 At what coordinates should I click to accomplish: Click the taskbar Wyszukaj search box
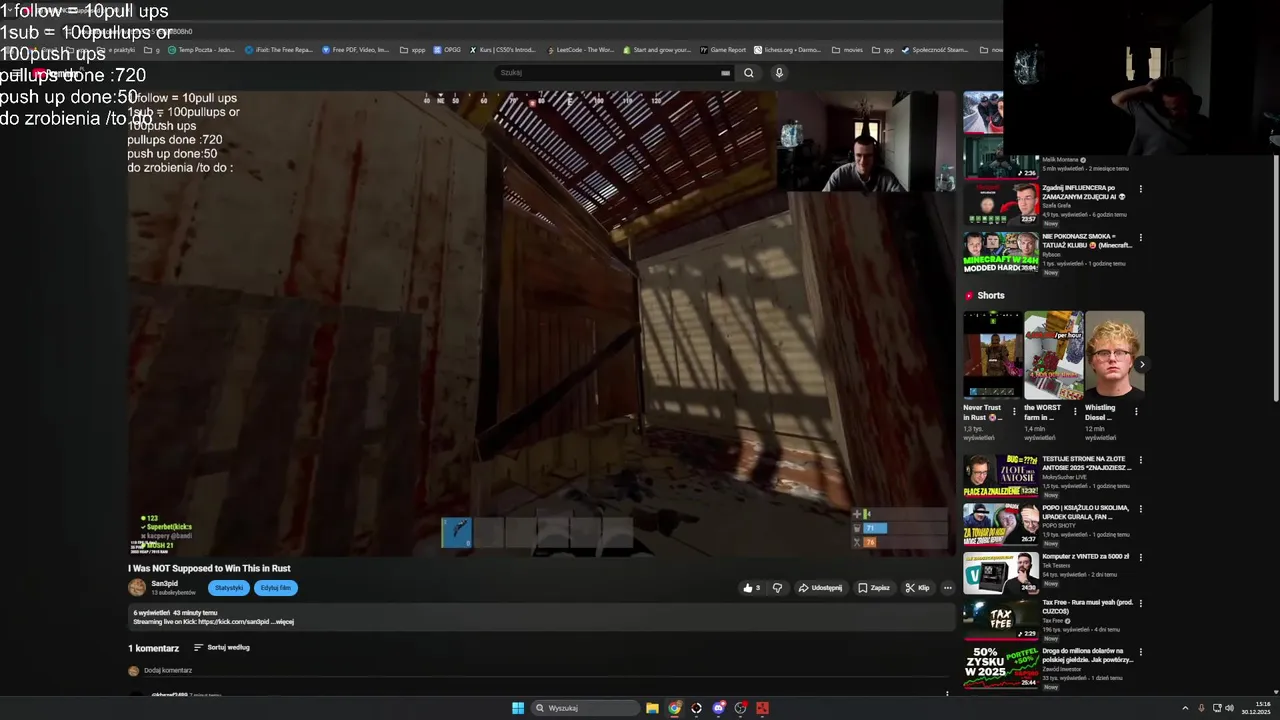coord(585,708)
